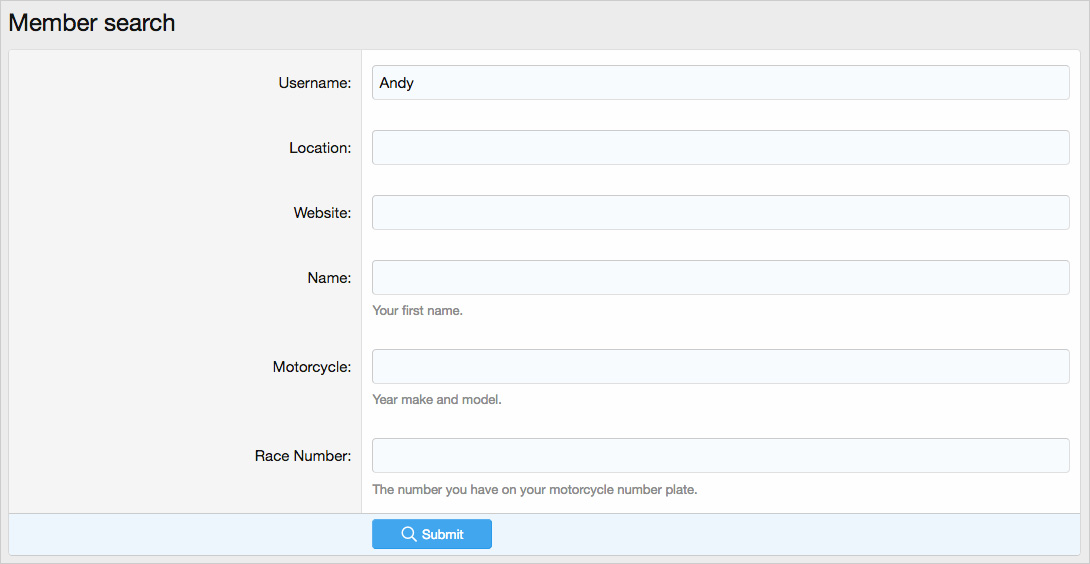Image resolution: width=1090 pixels, height=564 pixels.
Task: Focus the Username input field
Action: [x=720, y=83]
